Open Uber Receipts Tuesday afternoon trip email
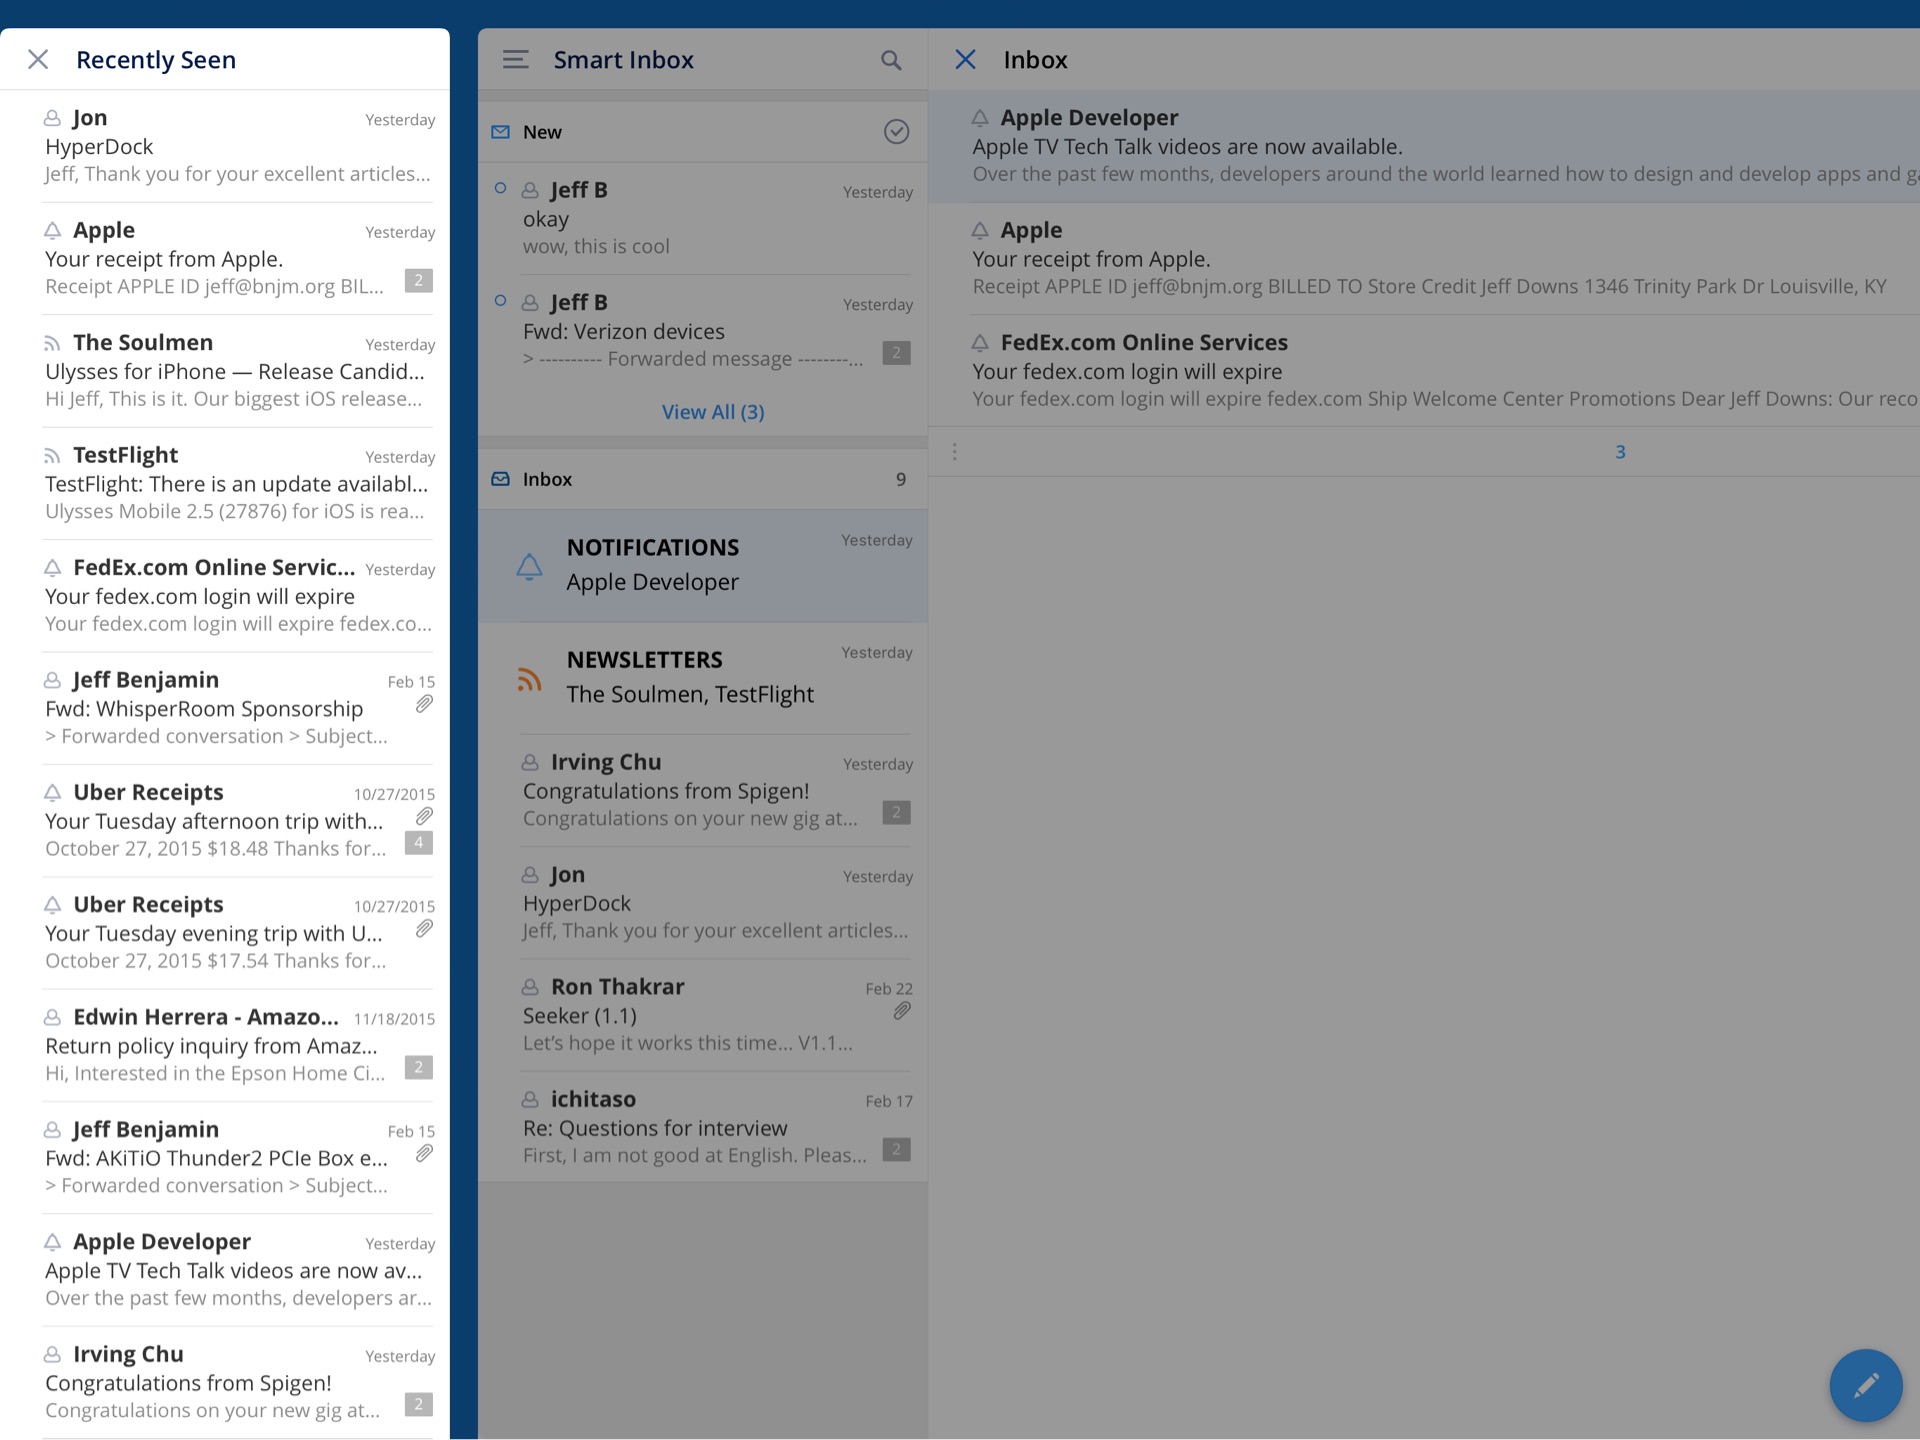Image resolution: width=1920 pixels, height=1440 pixels. pyautogui.click(x=215, y=821)
